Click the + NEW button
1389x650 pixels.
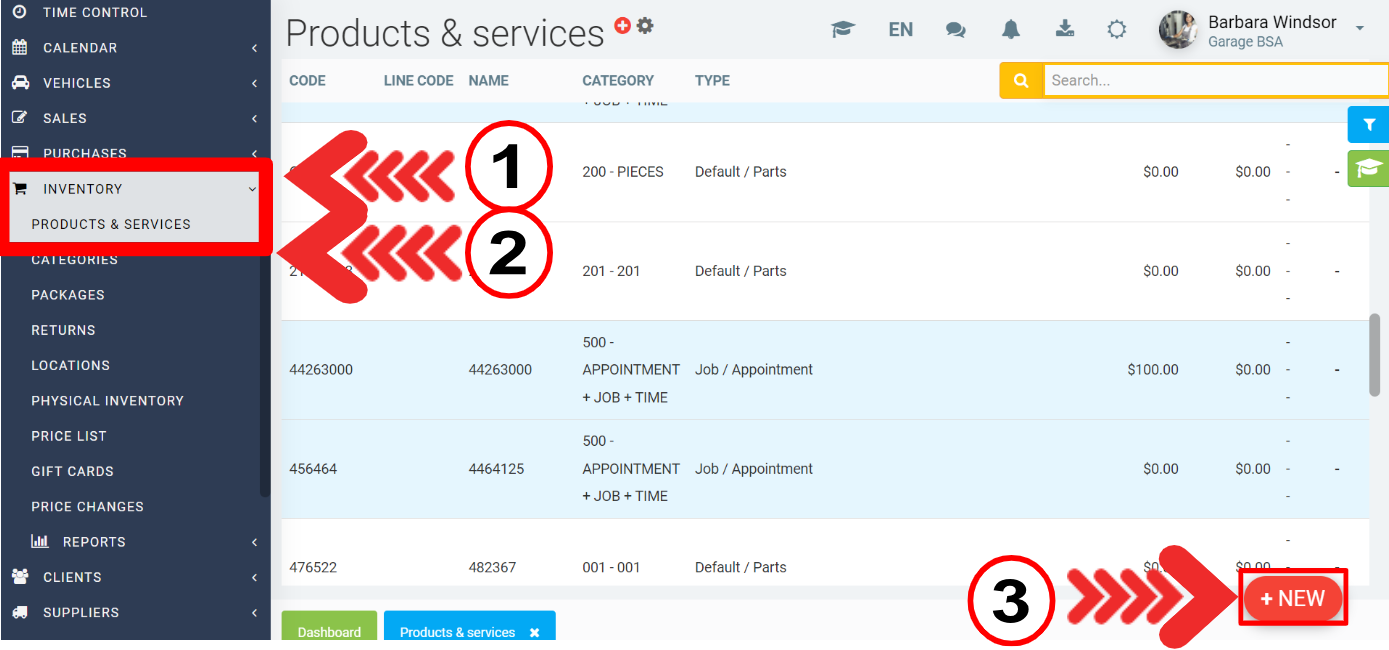(1293, 598)
